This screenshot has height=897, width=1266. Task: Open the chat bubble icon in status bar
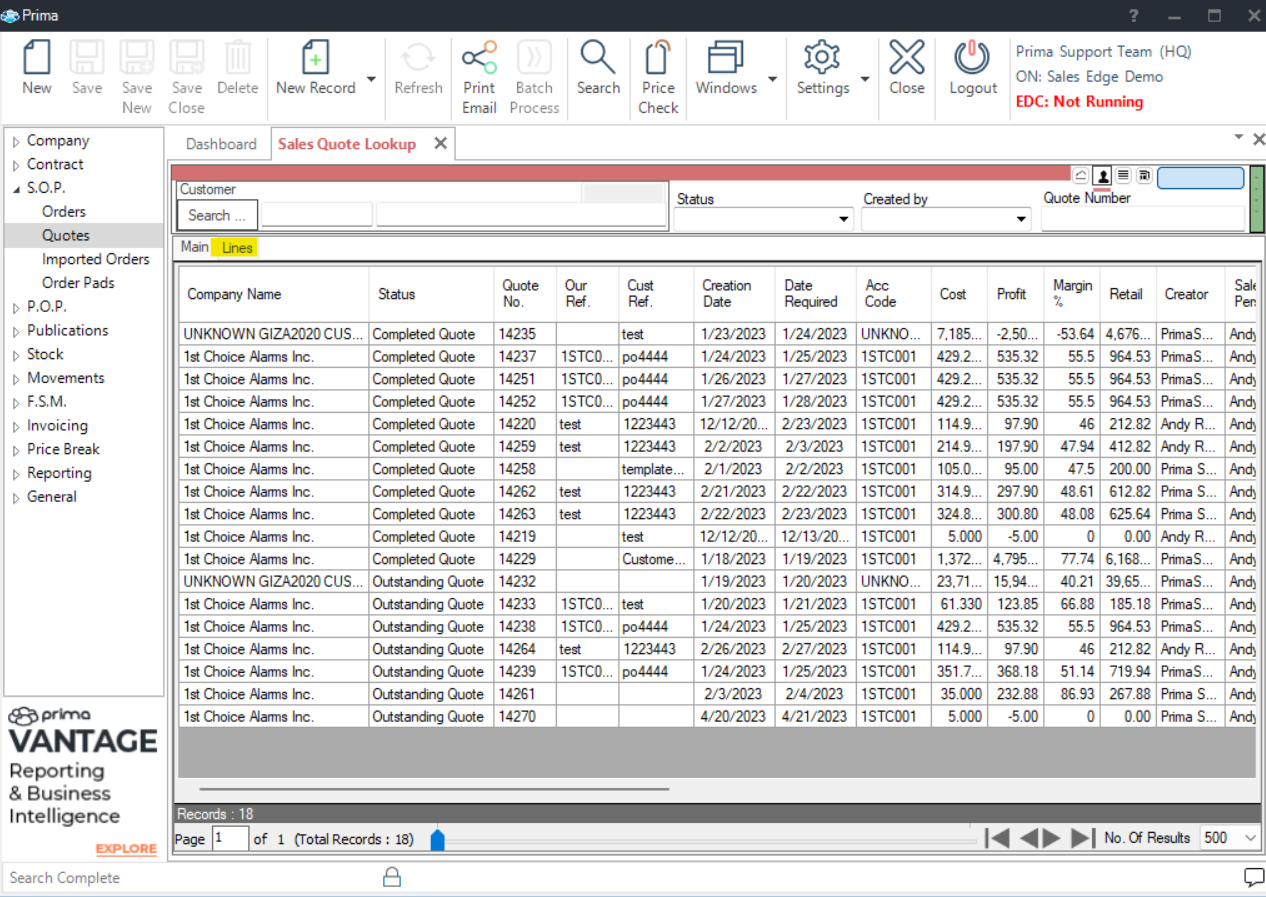(1253, 877)
